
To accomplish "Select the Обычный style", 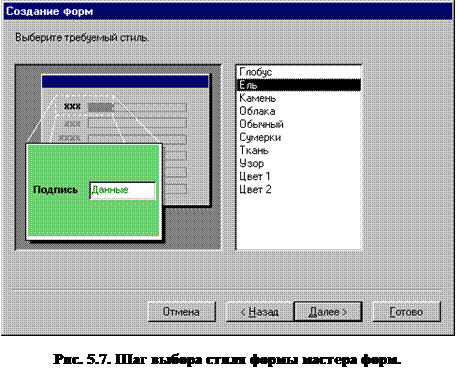I will tap(298, 124).
